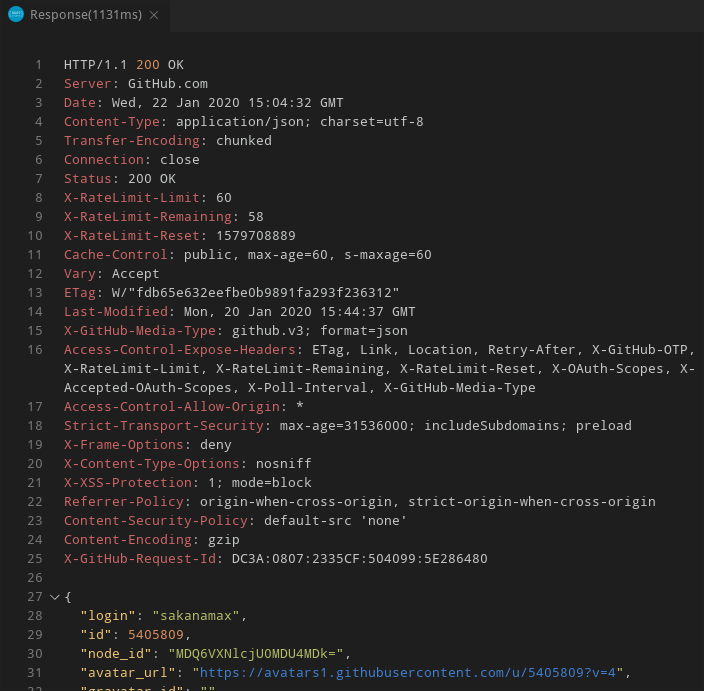Click the REST Client icon on Response tab
Viewport: 704px width, 691px height.
(x=16, y=14)
